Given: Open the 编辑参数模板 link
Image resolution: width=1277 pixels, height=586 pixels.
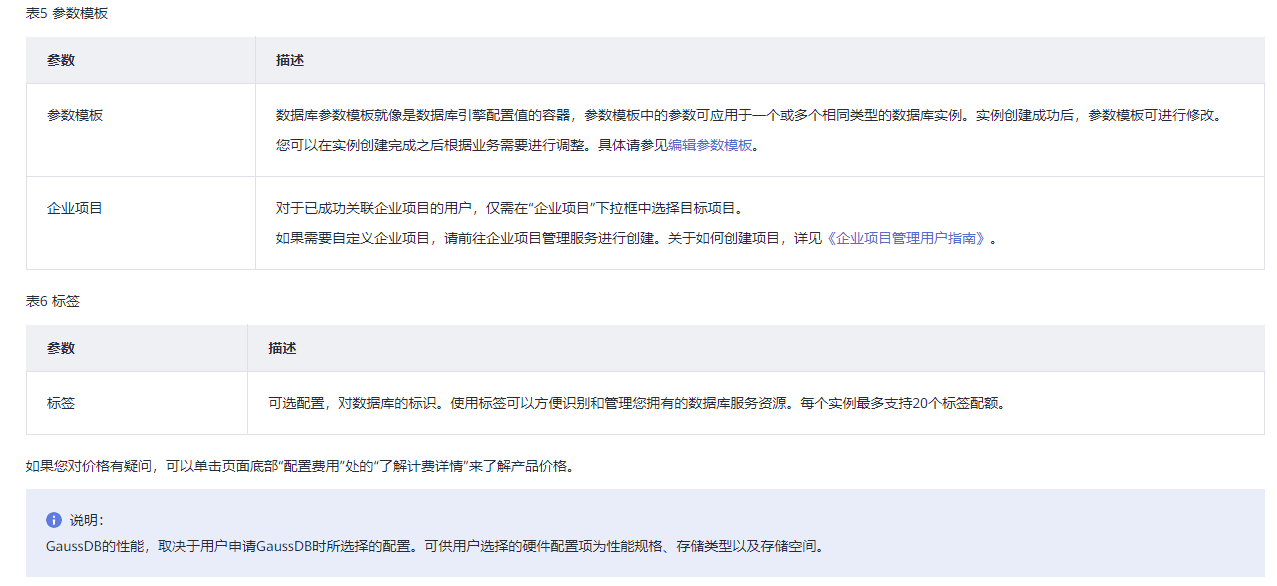Looking at the screenshot, I should coord(710,145).
